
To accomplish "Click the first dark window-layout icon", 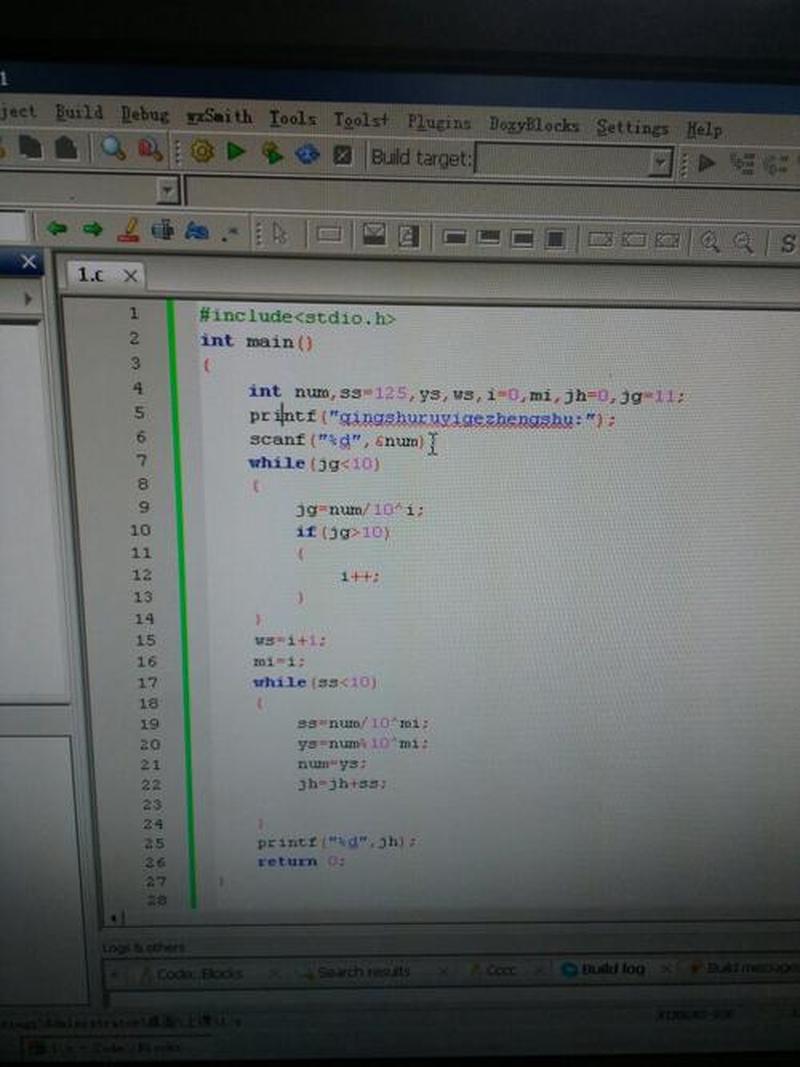I will pyautogui.click(x=454, y=237).
